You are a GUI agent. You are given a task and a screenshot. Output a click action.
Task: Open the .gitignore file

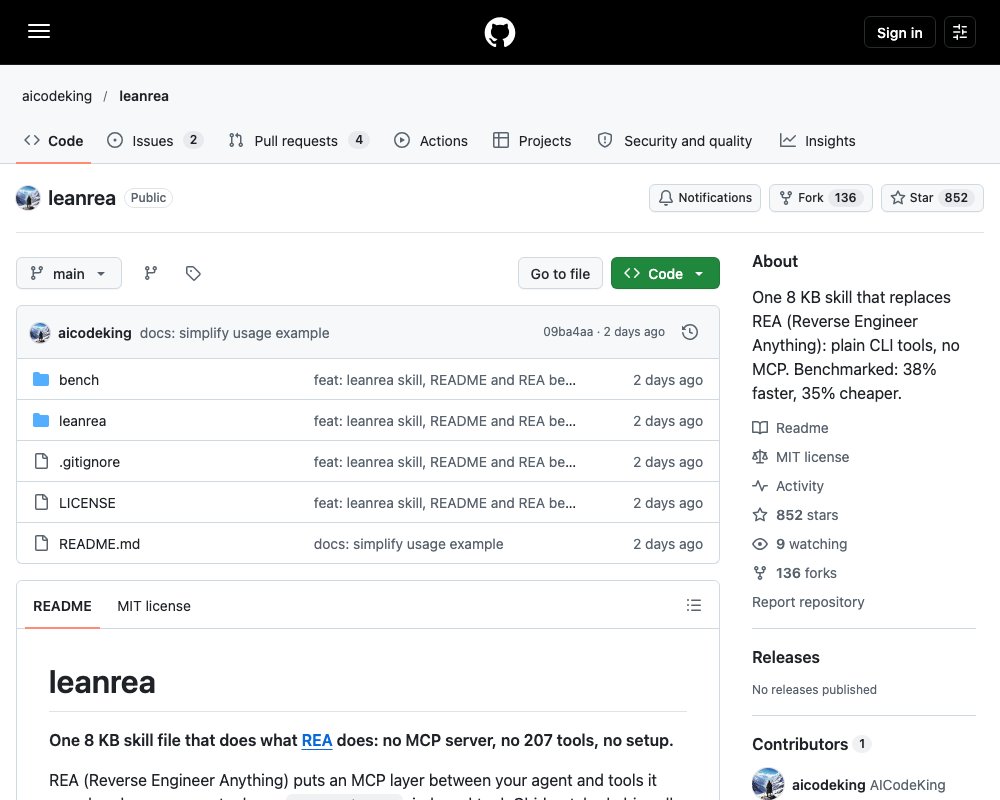[x=89, y=462]
